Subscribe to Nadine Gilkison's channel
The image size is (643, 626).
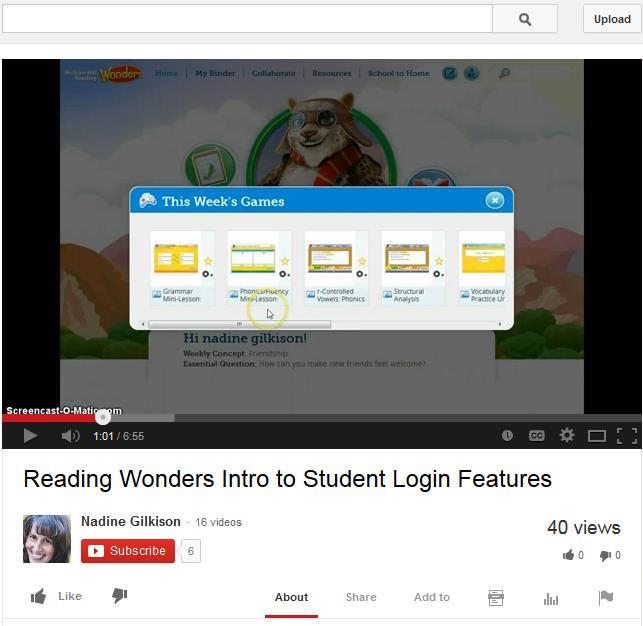(x=128, y=551)
